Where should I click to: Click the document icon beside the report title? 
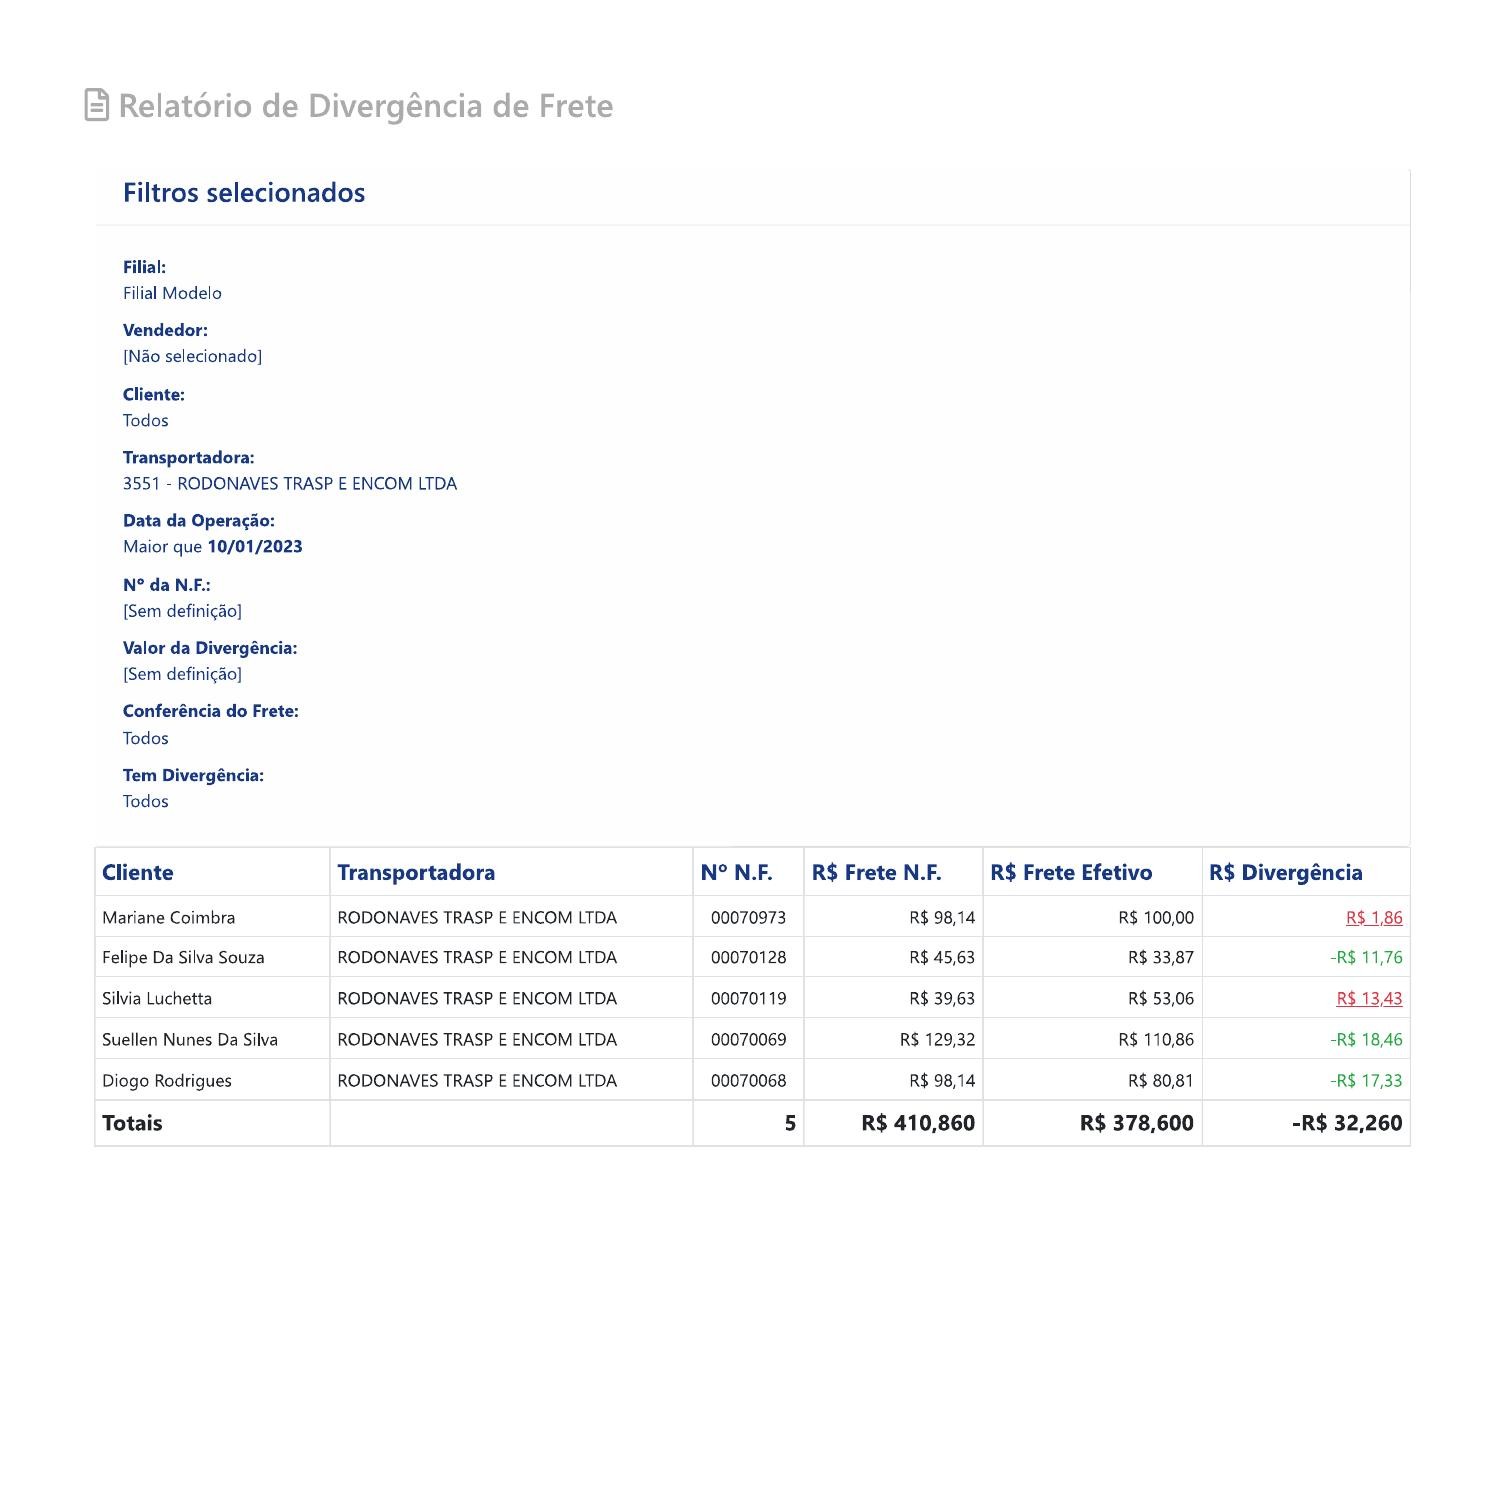(x=96, y=105)
